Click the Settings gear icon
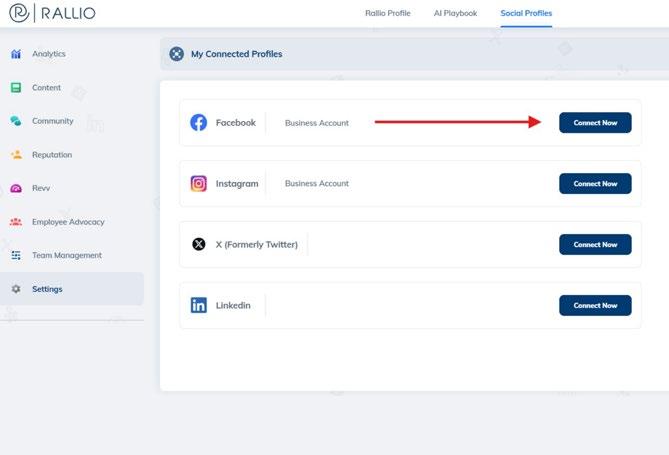 16,289
